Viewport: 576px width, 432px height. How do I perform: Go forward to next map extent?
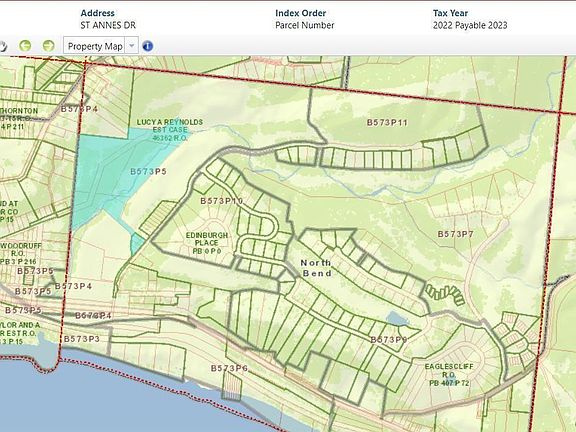(x=48, y=46)
